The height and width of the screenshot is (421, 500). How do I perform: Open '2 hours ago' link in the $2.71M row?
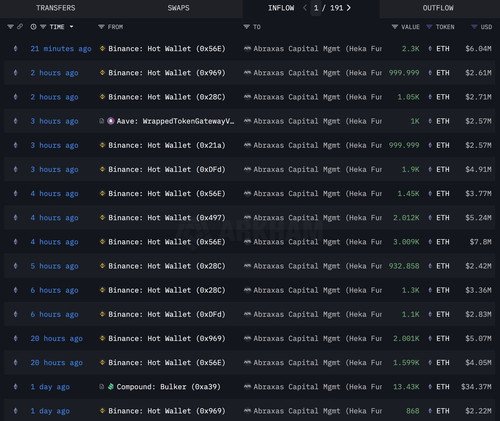click(x=54, y=97)
